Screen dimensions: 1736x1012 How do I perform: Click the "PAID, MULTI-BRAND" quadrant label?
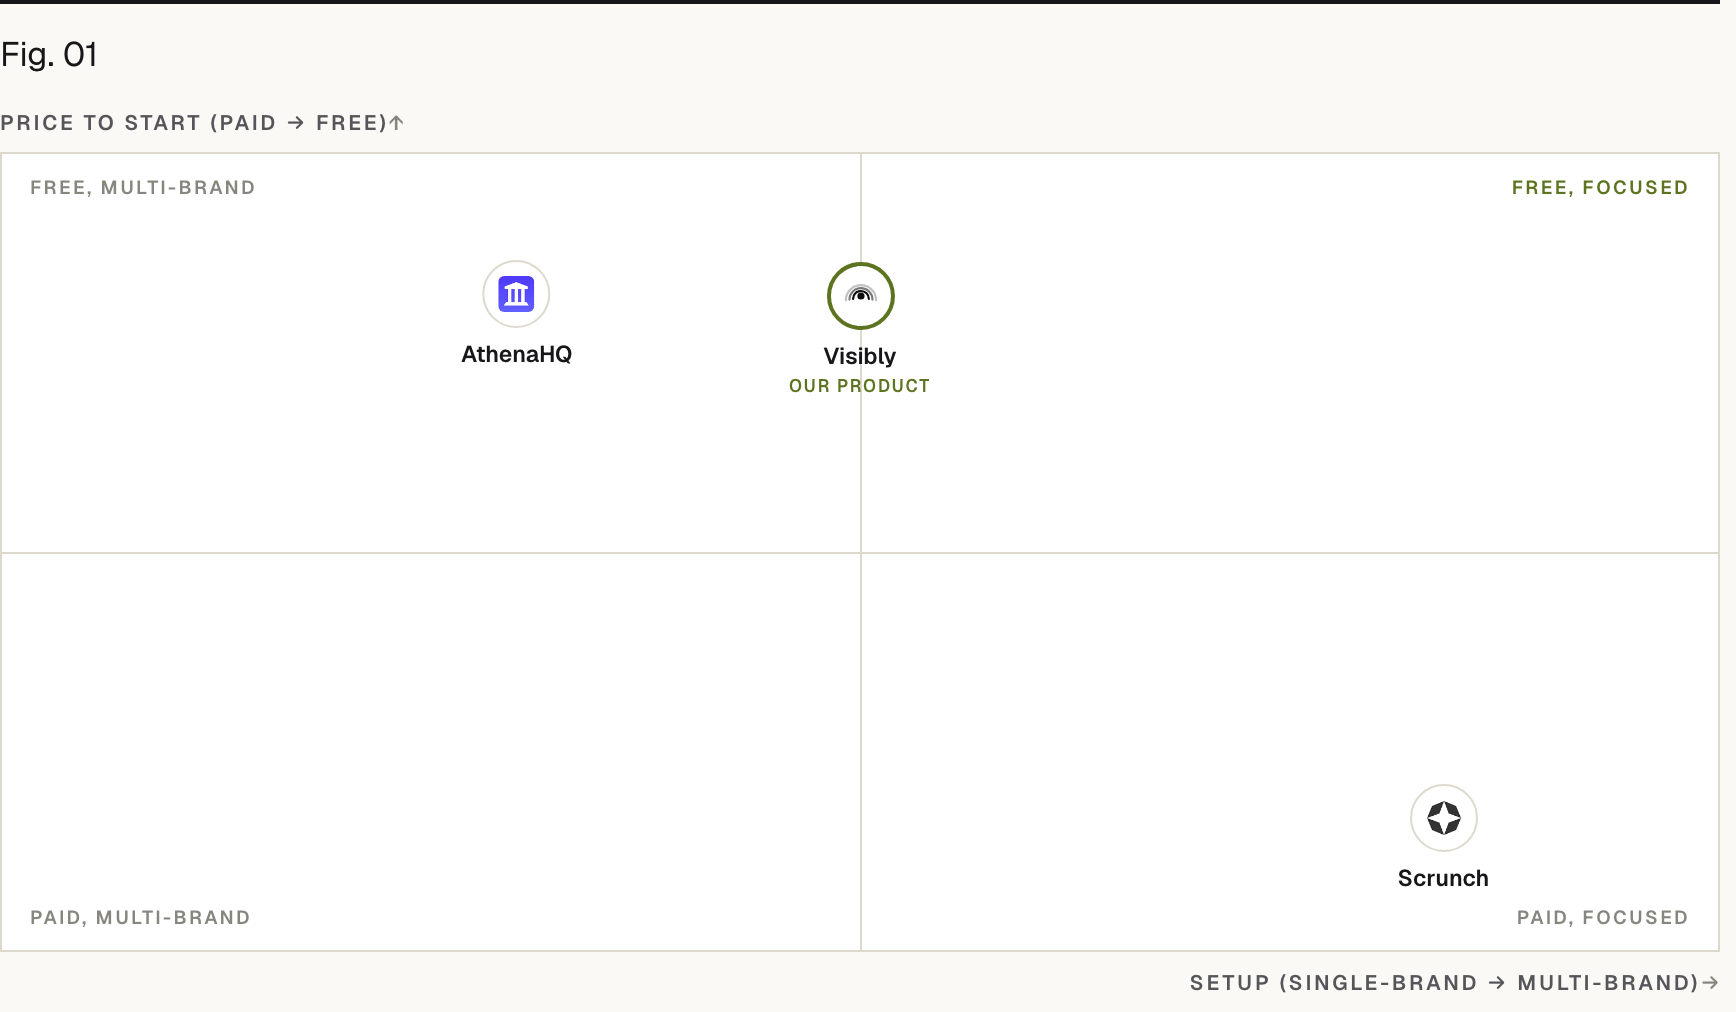(140, 918)
